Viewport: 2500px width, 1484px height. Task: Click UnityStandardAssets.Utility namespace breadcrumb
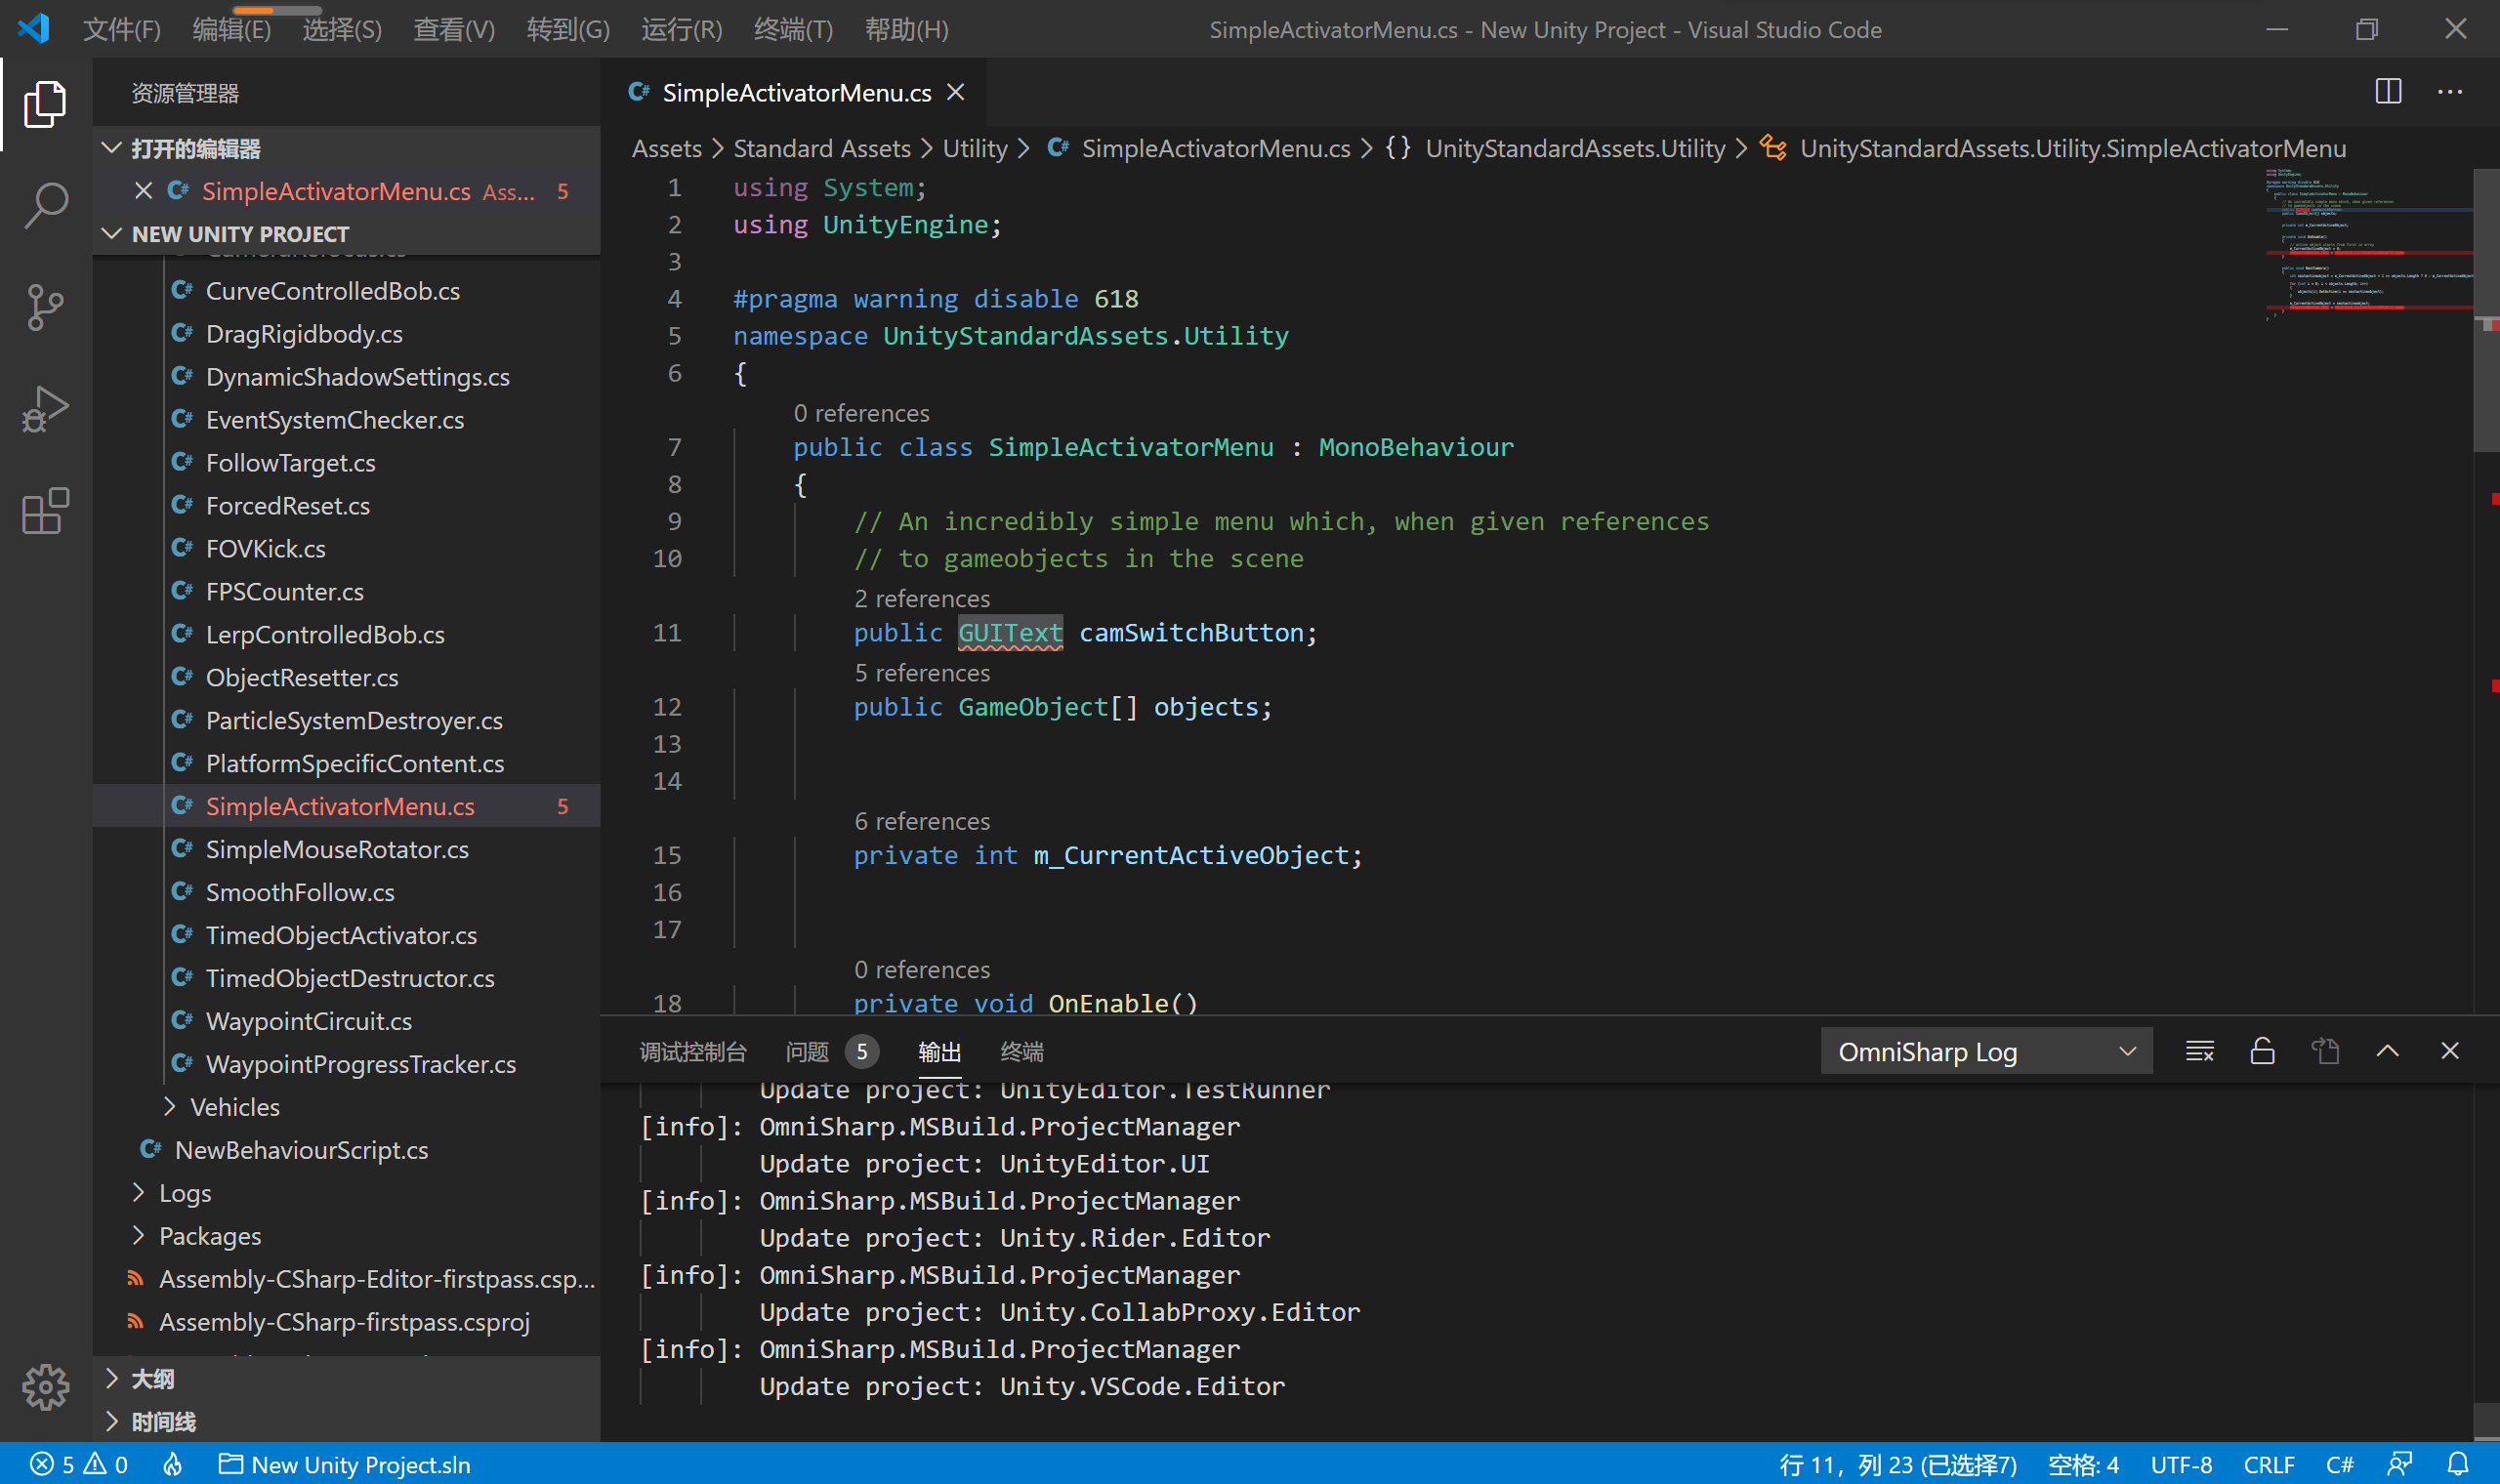[x=1574, y=148]
